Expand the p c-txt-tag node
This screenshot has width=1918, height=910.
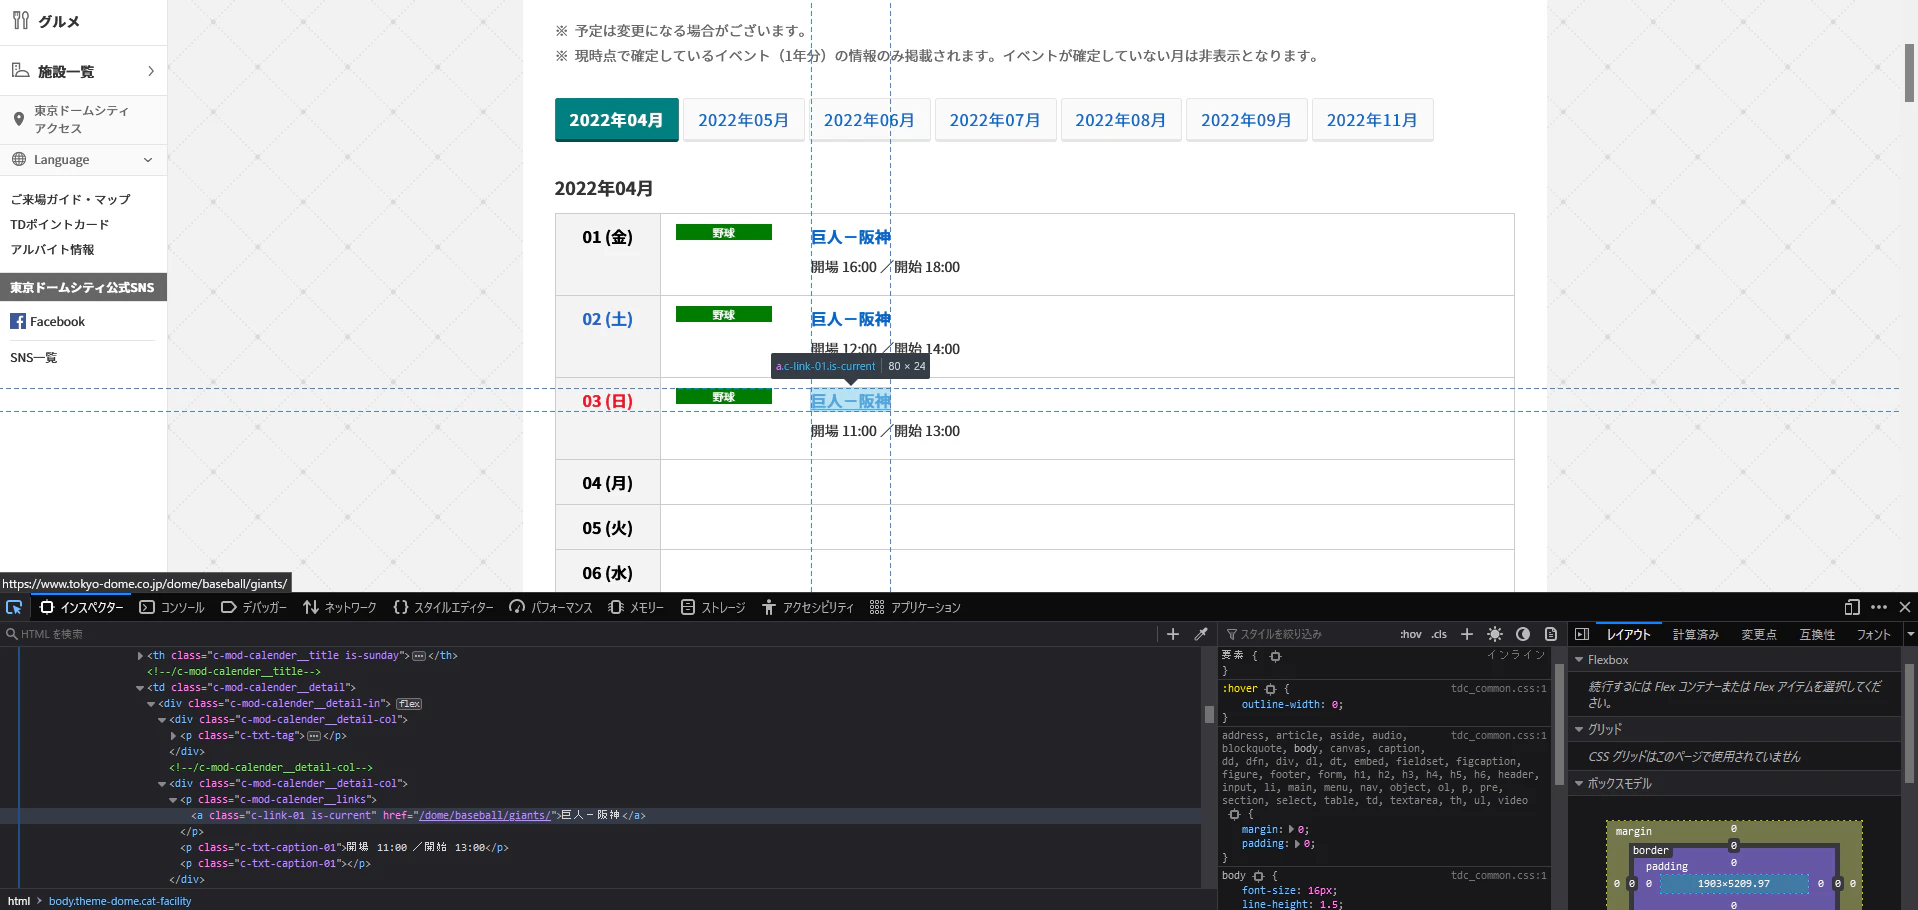coord(173,736)
